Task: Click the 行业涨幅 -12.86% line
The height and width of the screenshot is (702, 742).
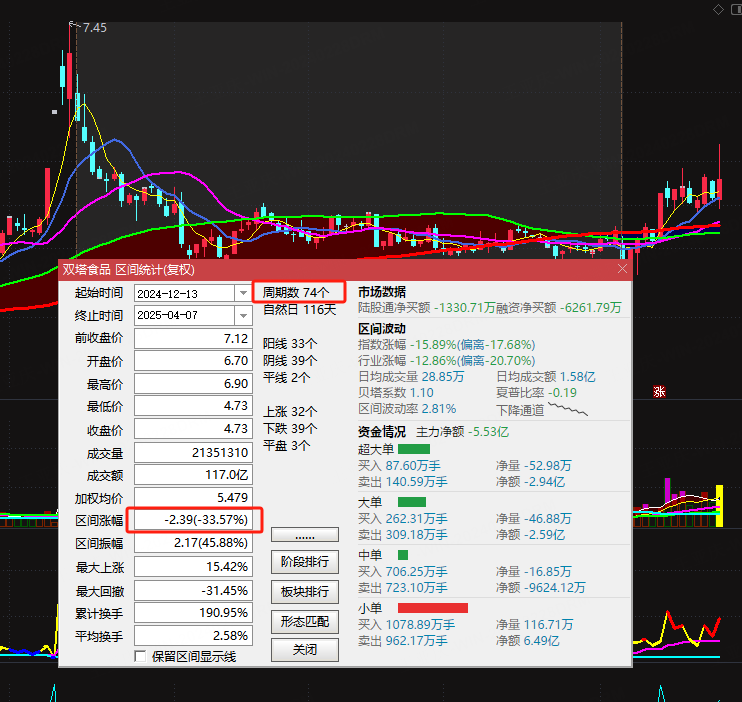Action: (447, 361)
